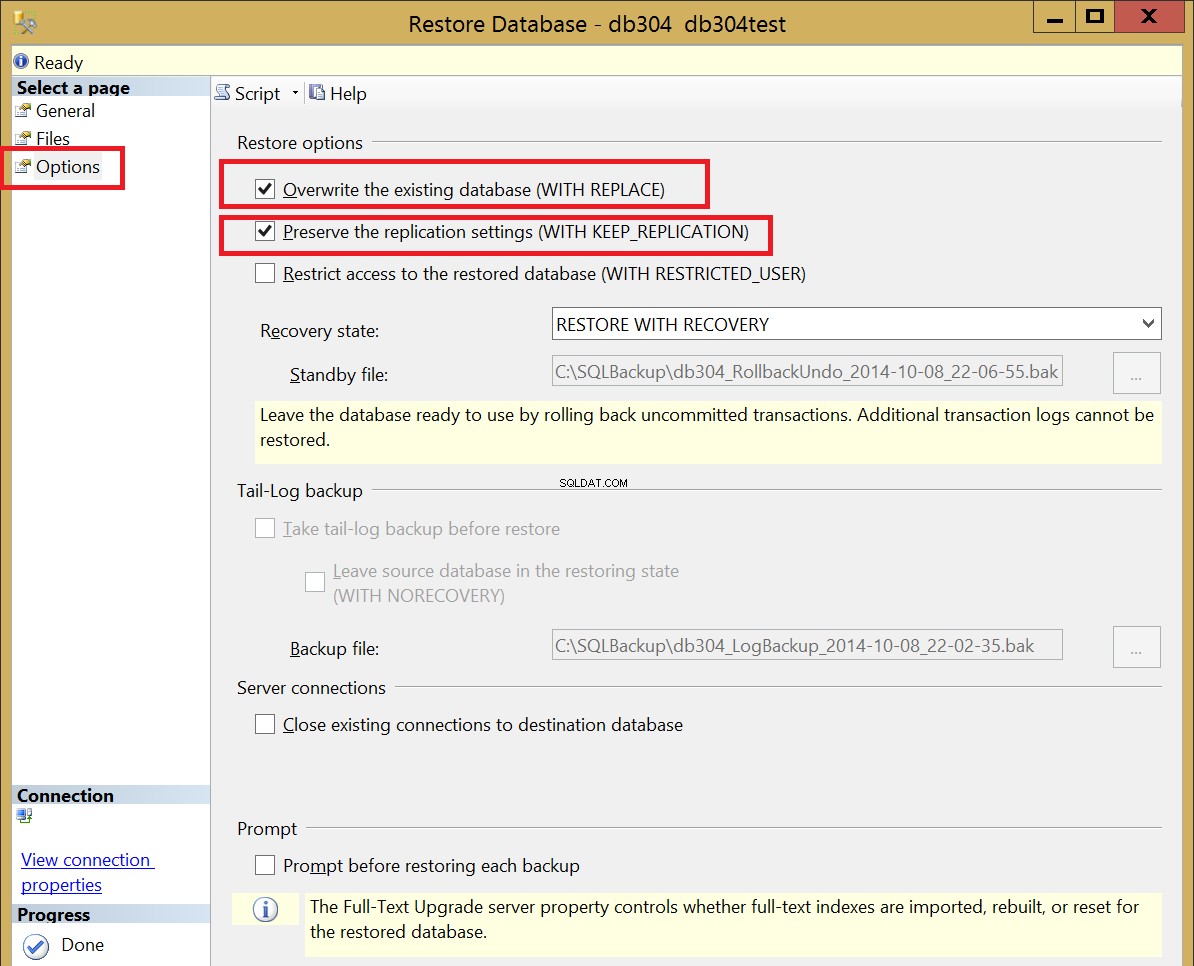Image resolution: width=1194 pixels, height=966 pixels.
Task: Expand the Script dropdown arrow
Action: tap(295, 94)
